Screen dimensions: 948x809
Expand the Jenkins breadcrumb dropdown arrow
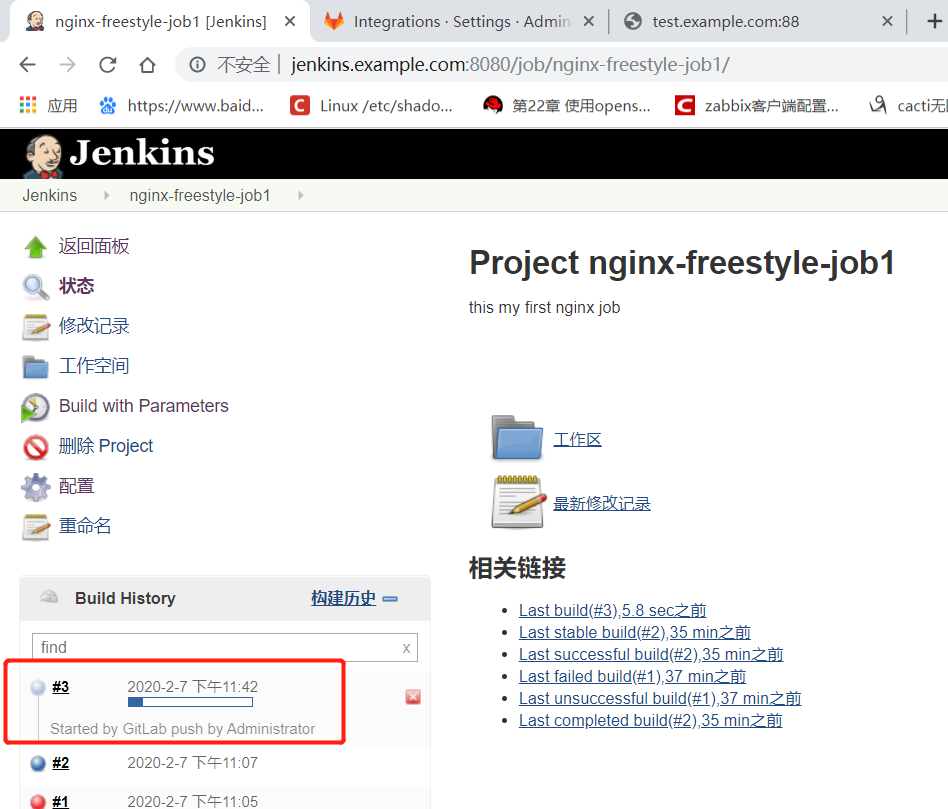point(106,196)
